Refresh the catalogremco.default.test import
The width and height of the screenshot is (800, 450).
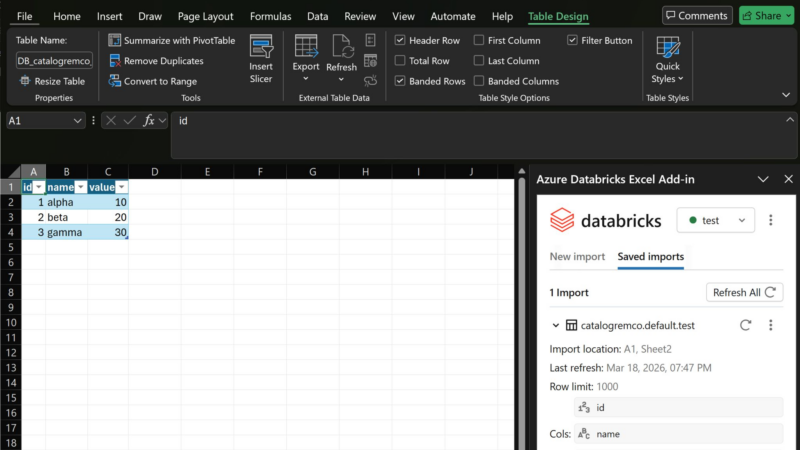point(745,325)
